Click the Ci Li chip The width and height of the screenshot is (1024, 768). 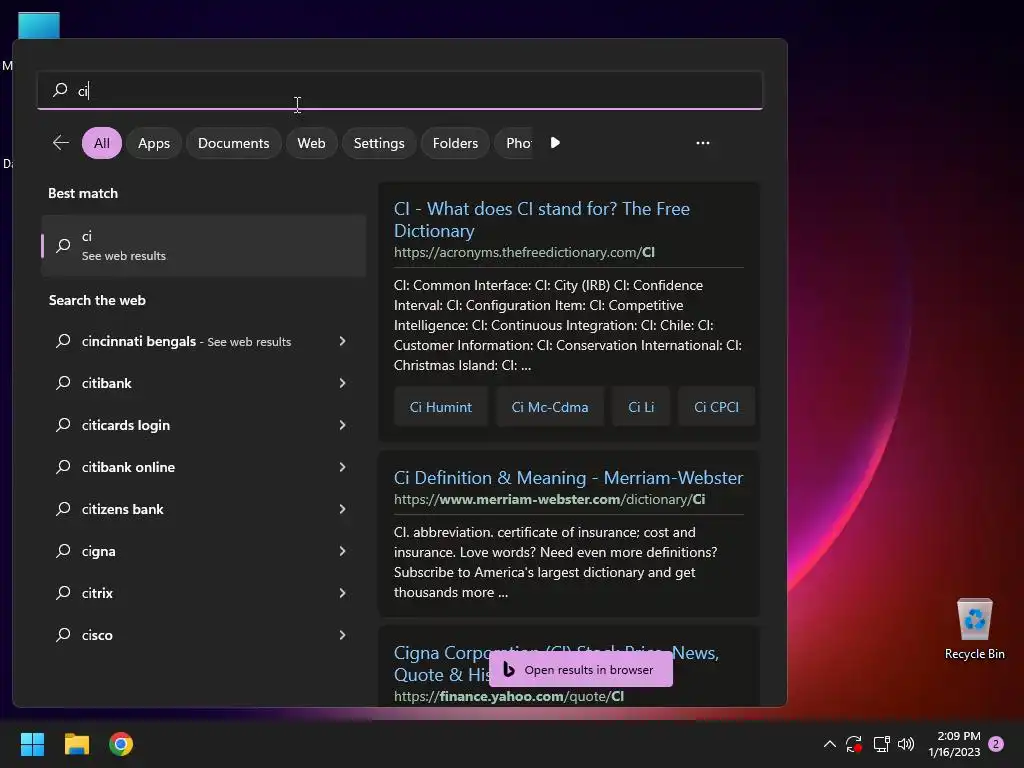coord(641,407)
